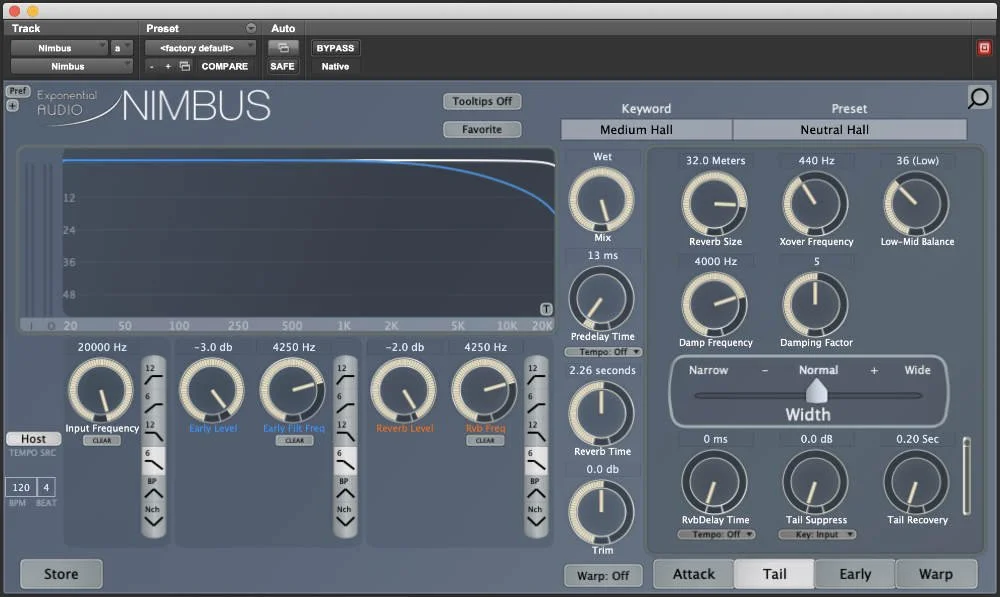The image size is (1000, 597).
Task: Click the plus icon below Pref
Action: [x=12, y=105]
